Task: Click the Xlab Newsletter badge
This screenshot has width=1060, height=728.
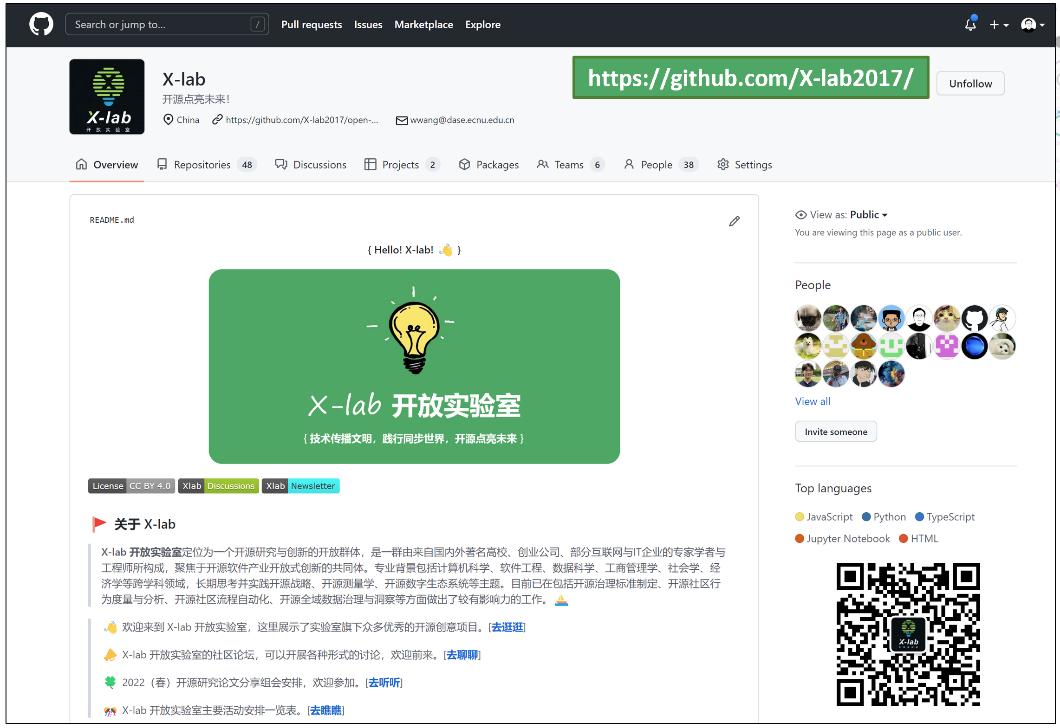Action: click(301, 486)
